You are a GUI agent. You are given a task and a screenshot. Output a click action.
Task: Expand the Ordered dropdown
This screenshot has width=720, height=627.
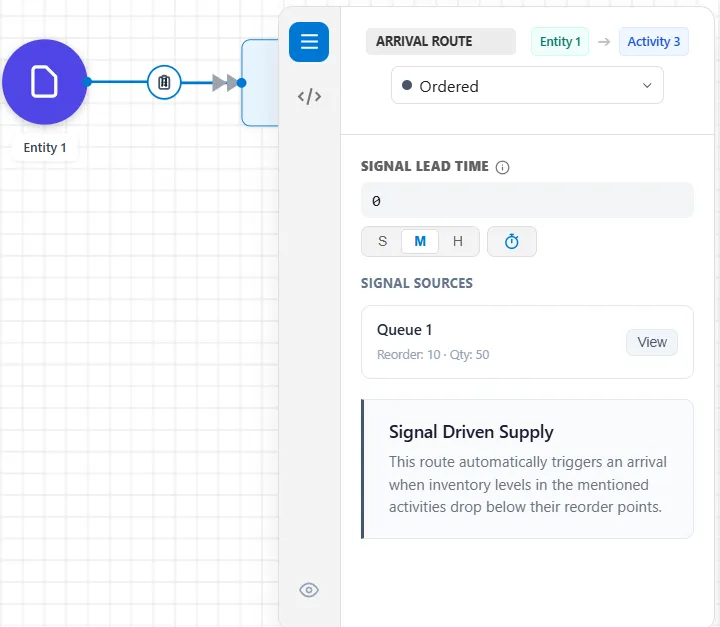(527, 85)
